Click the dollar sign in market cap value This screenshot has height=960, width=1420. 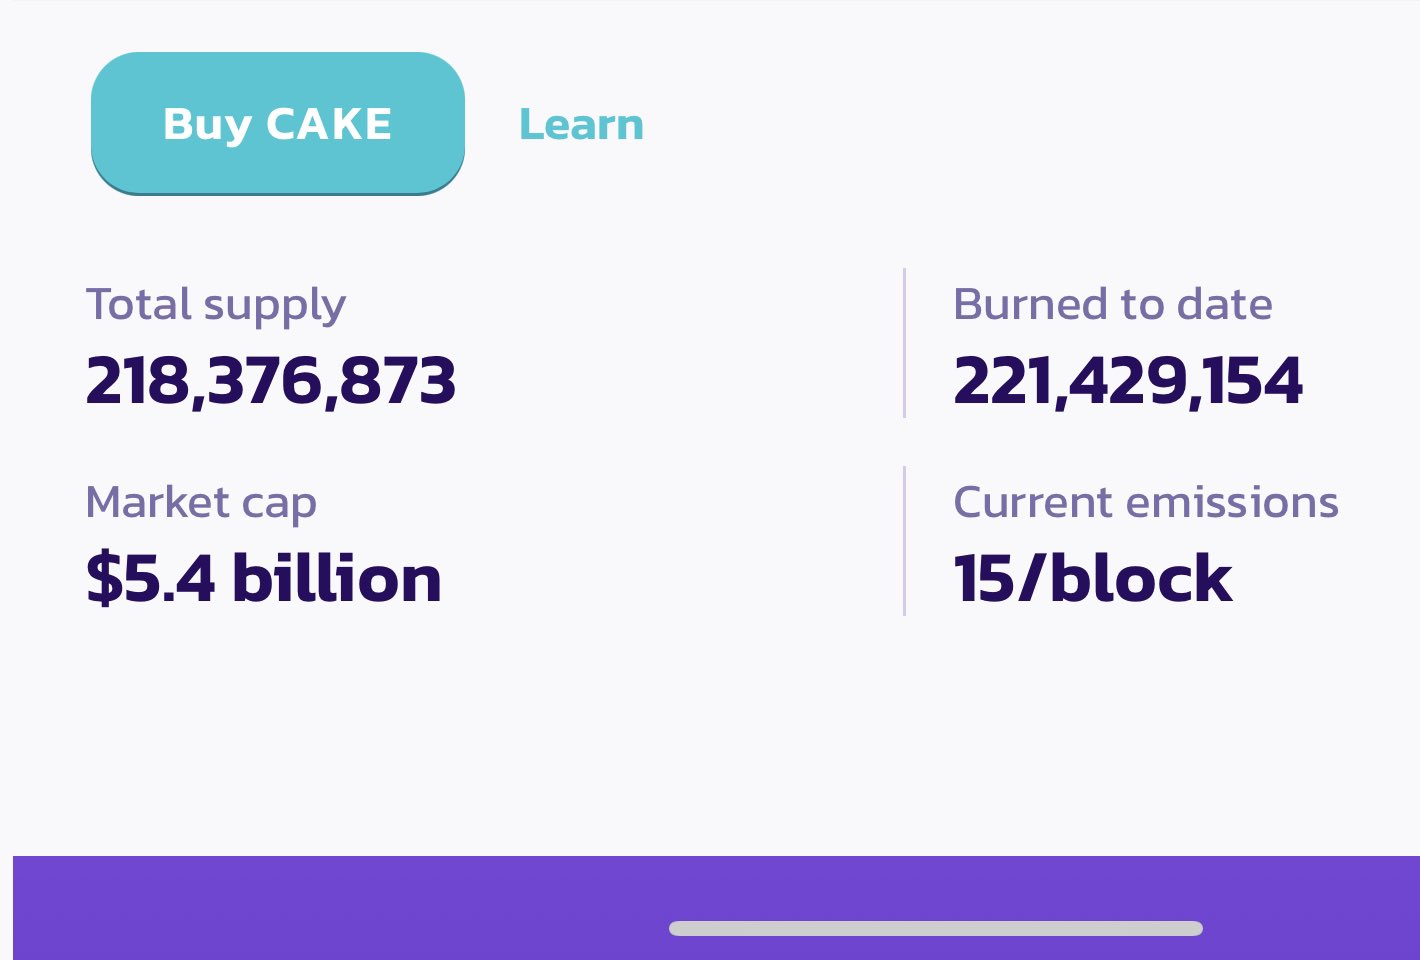pyautogui.click(x=103, y=579)
